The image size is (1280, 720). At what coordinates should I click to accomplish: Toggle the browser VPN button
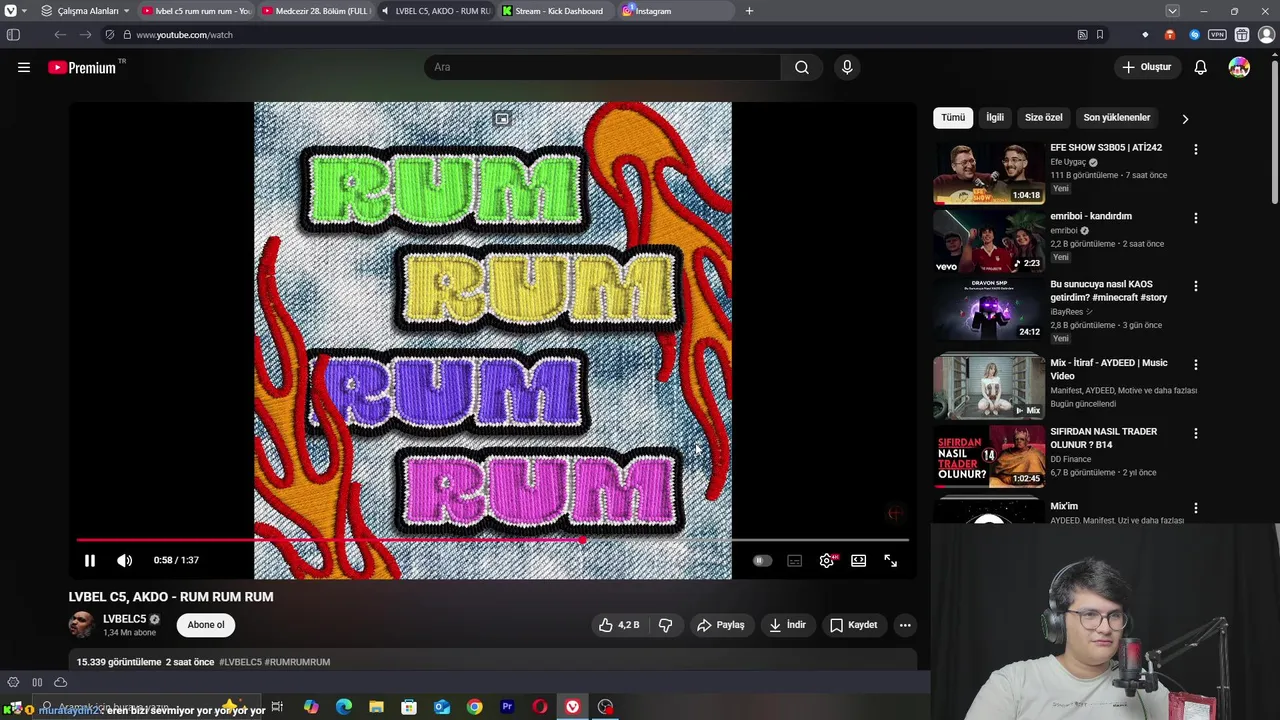tap(1217, 35)
